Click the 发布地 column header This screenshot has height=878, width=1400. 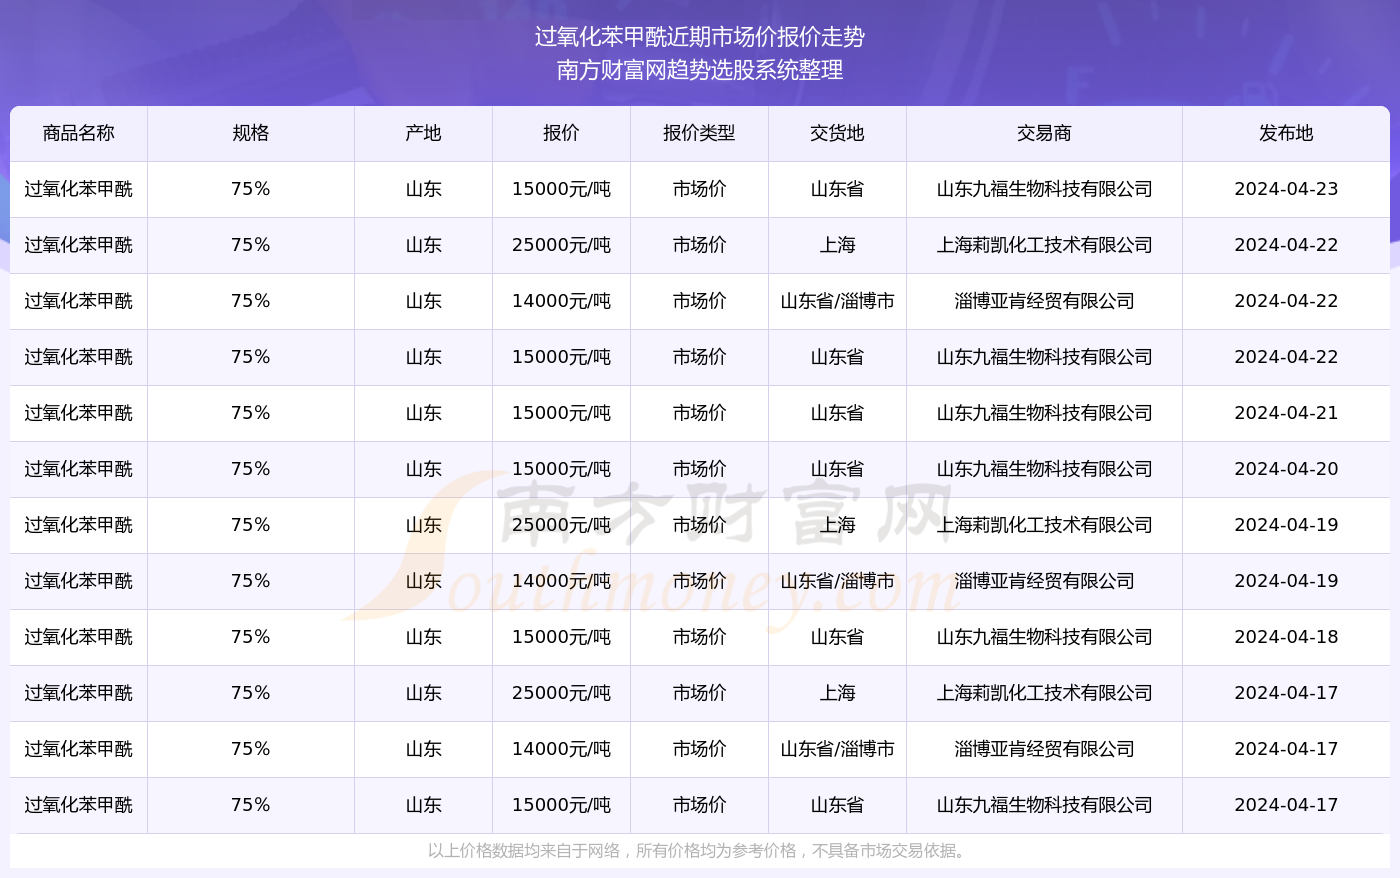tap(1286, 133)
